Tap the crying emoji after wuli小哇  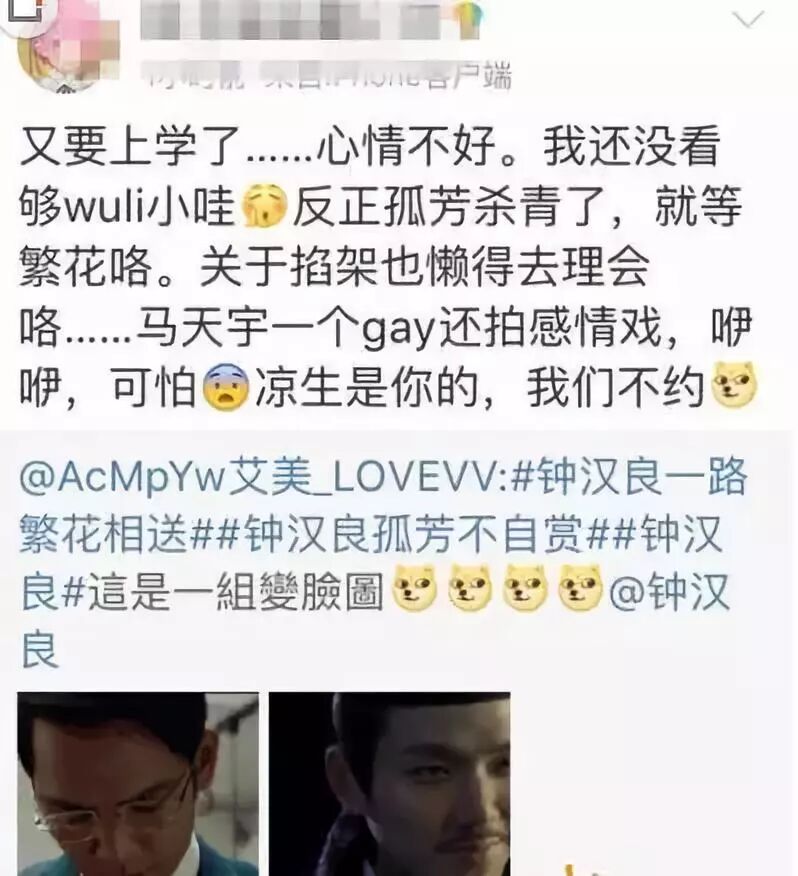pyautogui.click(x=264, y=206)
